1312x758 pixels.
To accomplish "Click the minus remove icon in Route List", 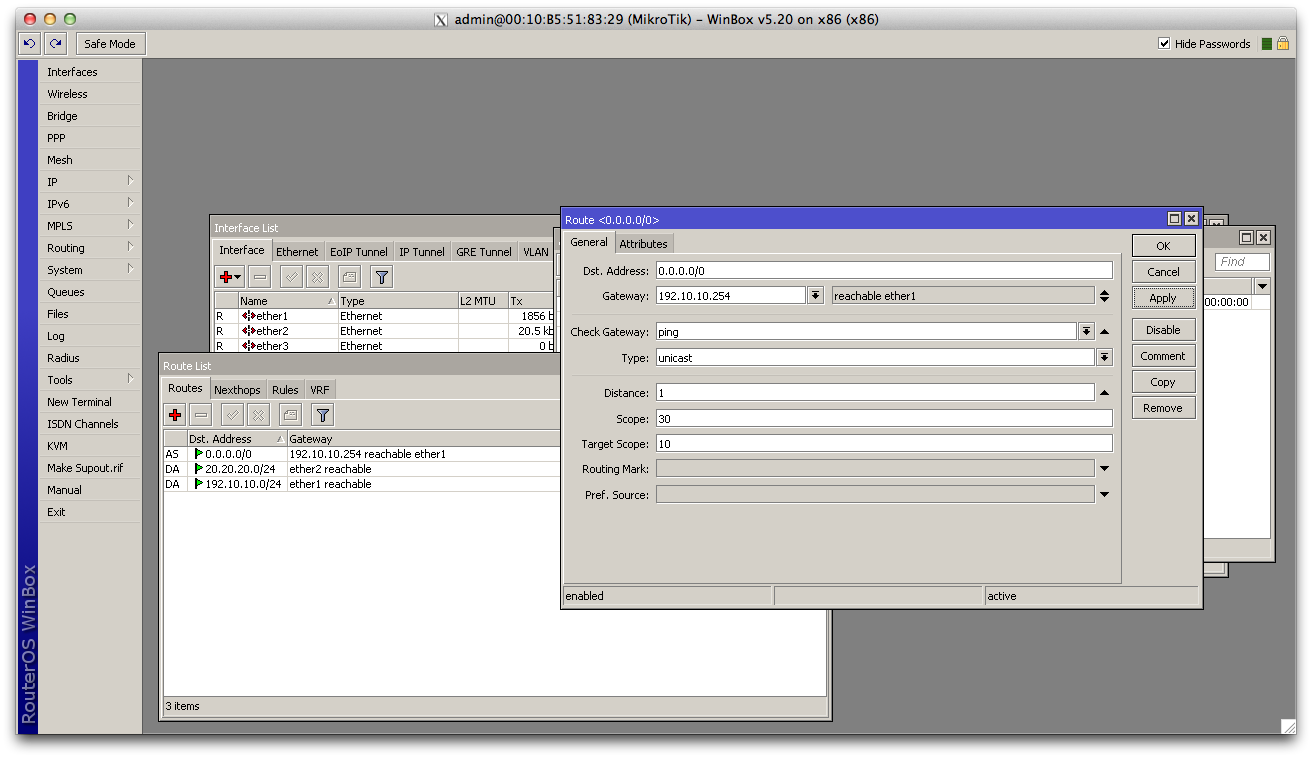I will (201, 414).
